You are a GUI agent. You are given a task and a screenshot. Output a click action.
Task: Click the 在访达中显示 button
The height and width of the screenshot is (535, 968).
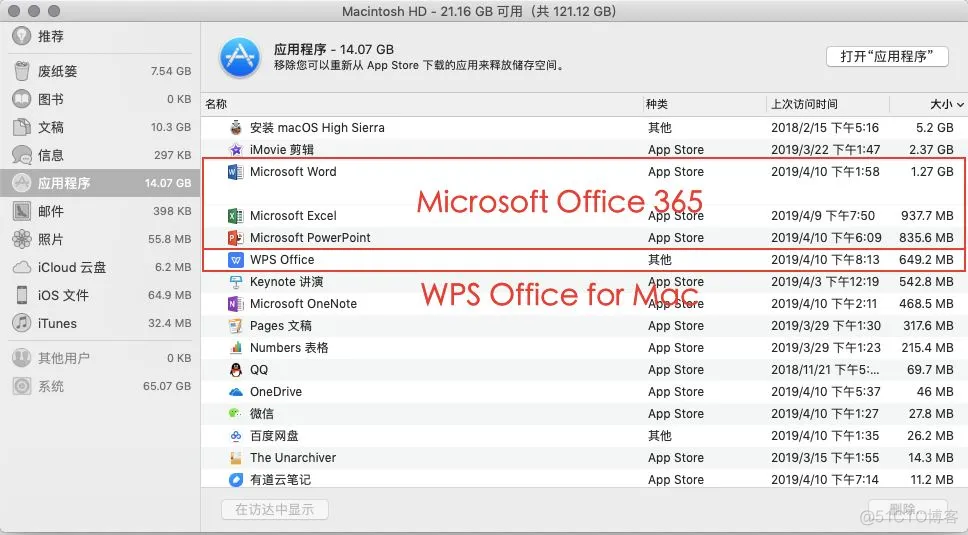coord(275,510)
